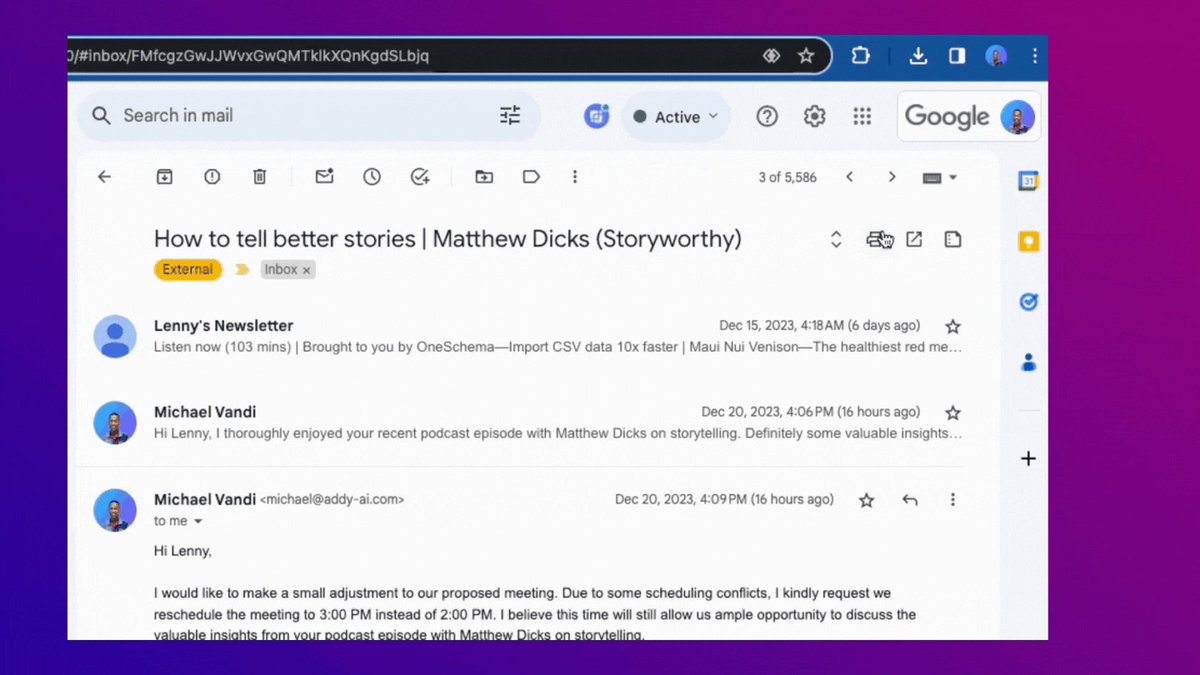Click the '3 of 5,586' conversation counter

click(x=787, y=177)
